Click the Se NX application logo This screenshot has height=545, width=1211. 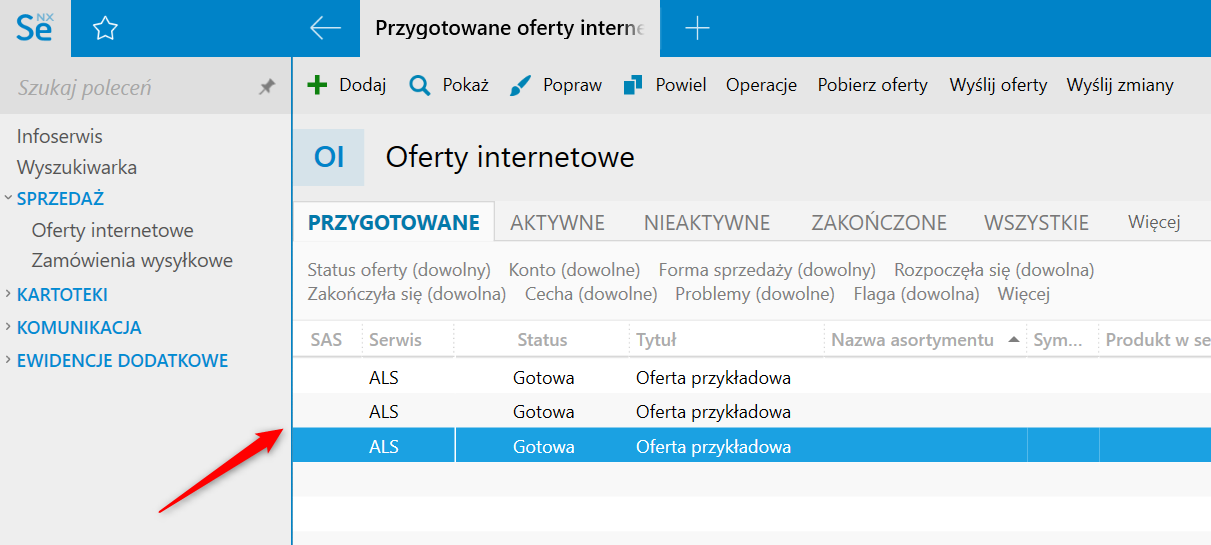[35, 27]
